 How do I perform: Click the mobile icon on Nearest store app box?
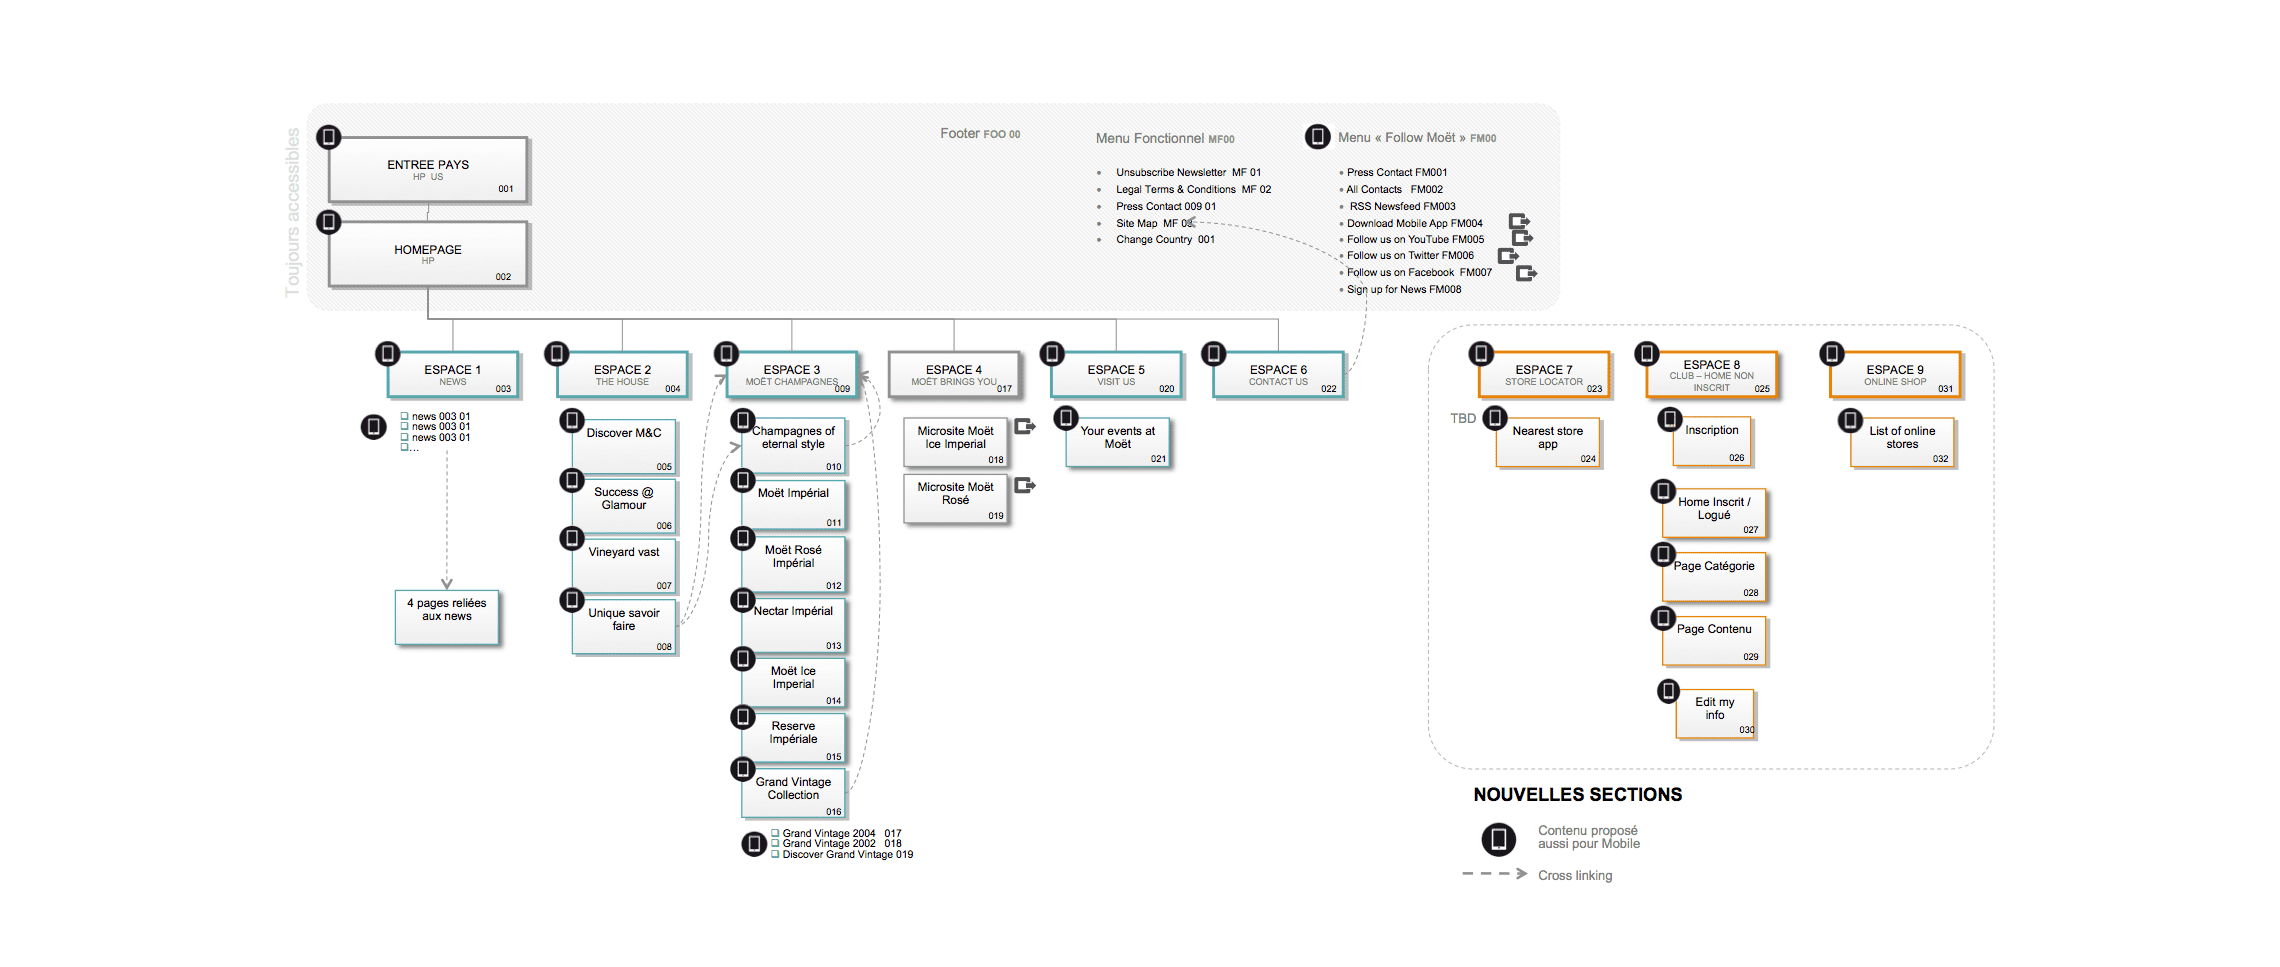[1496, 418]
